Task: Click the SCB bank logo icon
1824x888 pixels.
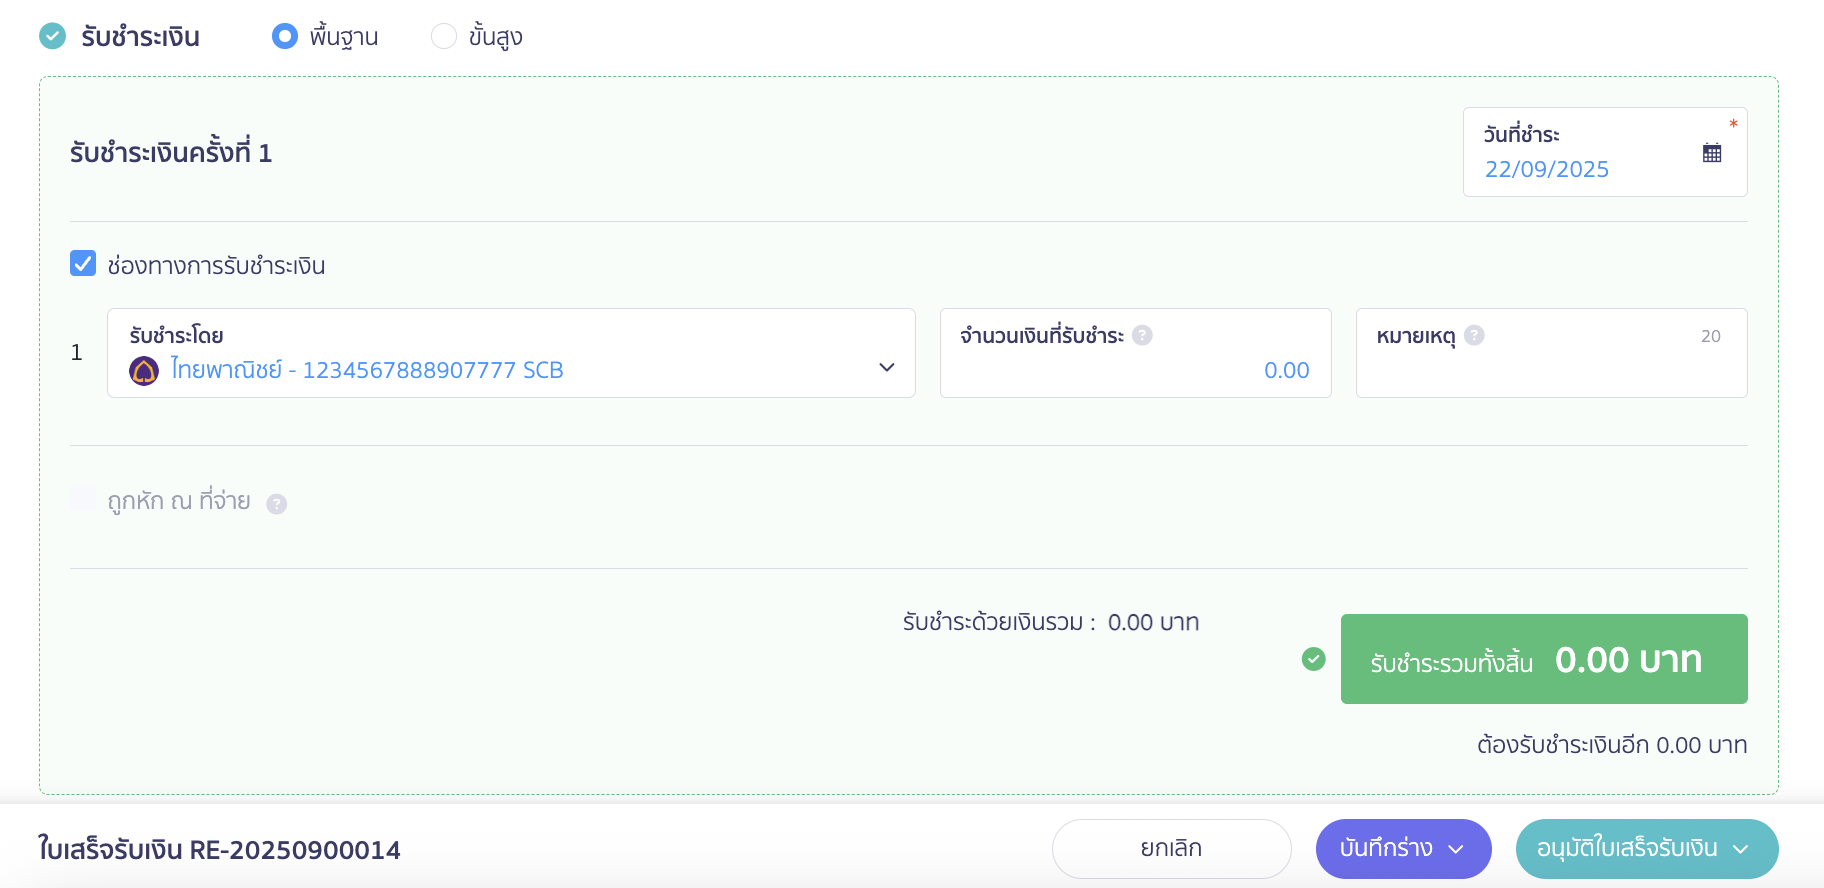Action: (144, 371)
